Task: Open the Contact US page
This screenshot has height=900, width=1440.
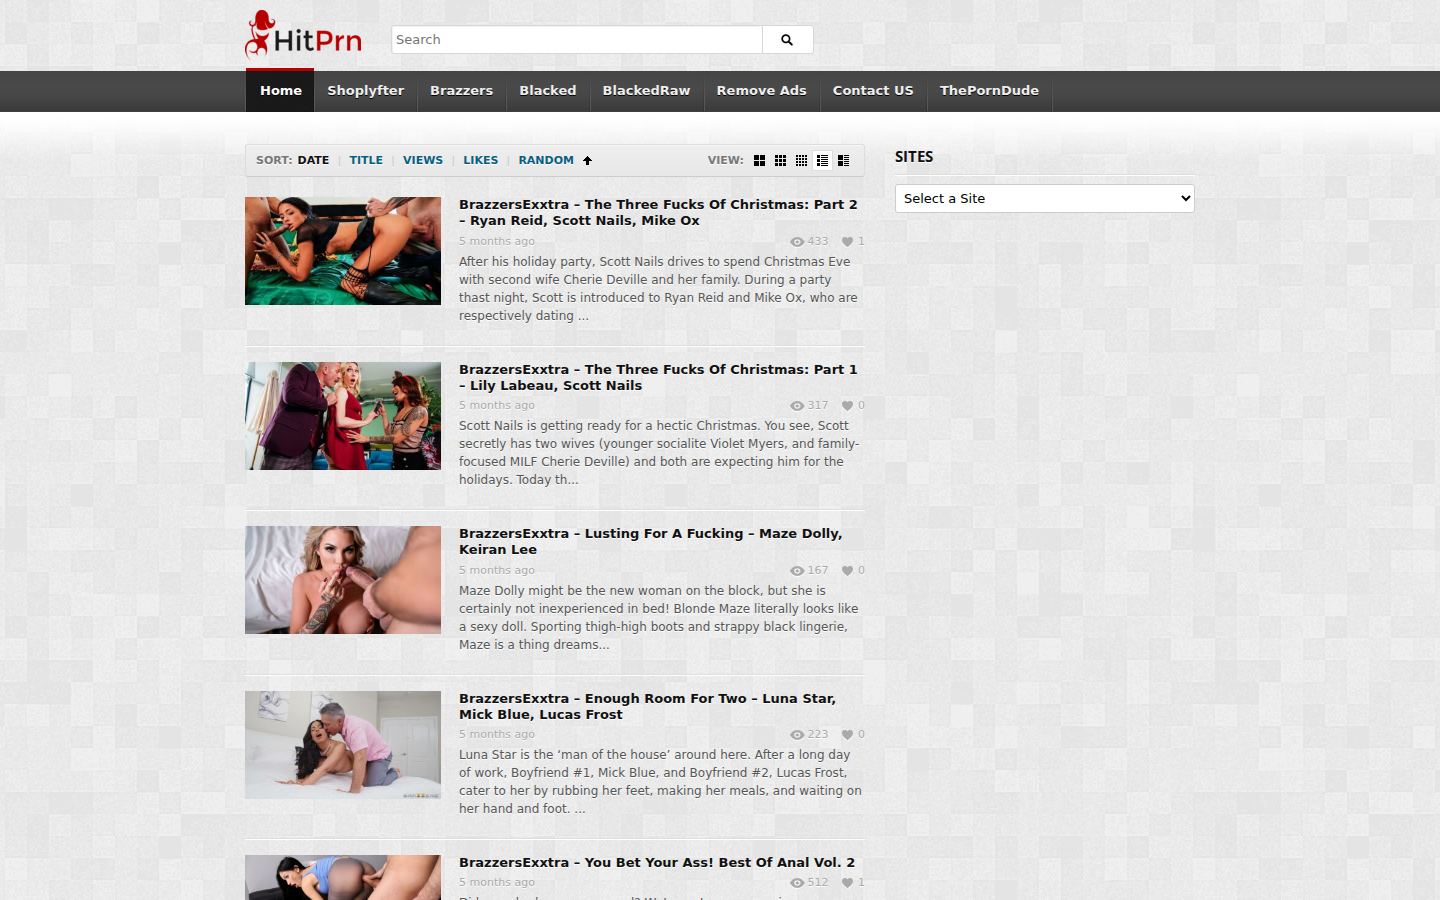Action: [x=873, y=90]
